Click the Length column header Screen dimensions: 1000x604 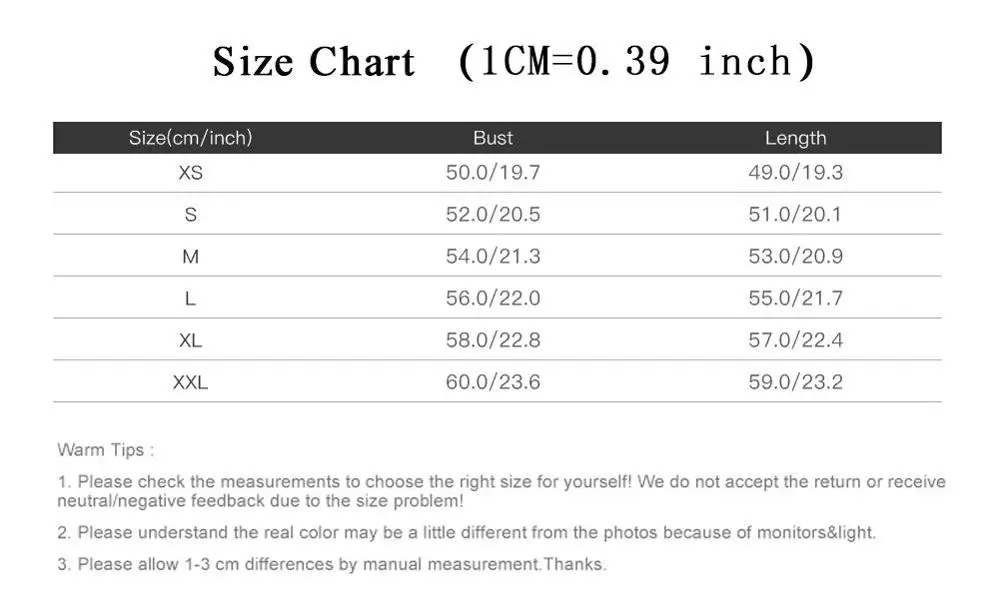[795, 138]
